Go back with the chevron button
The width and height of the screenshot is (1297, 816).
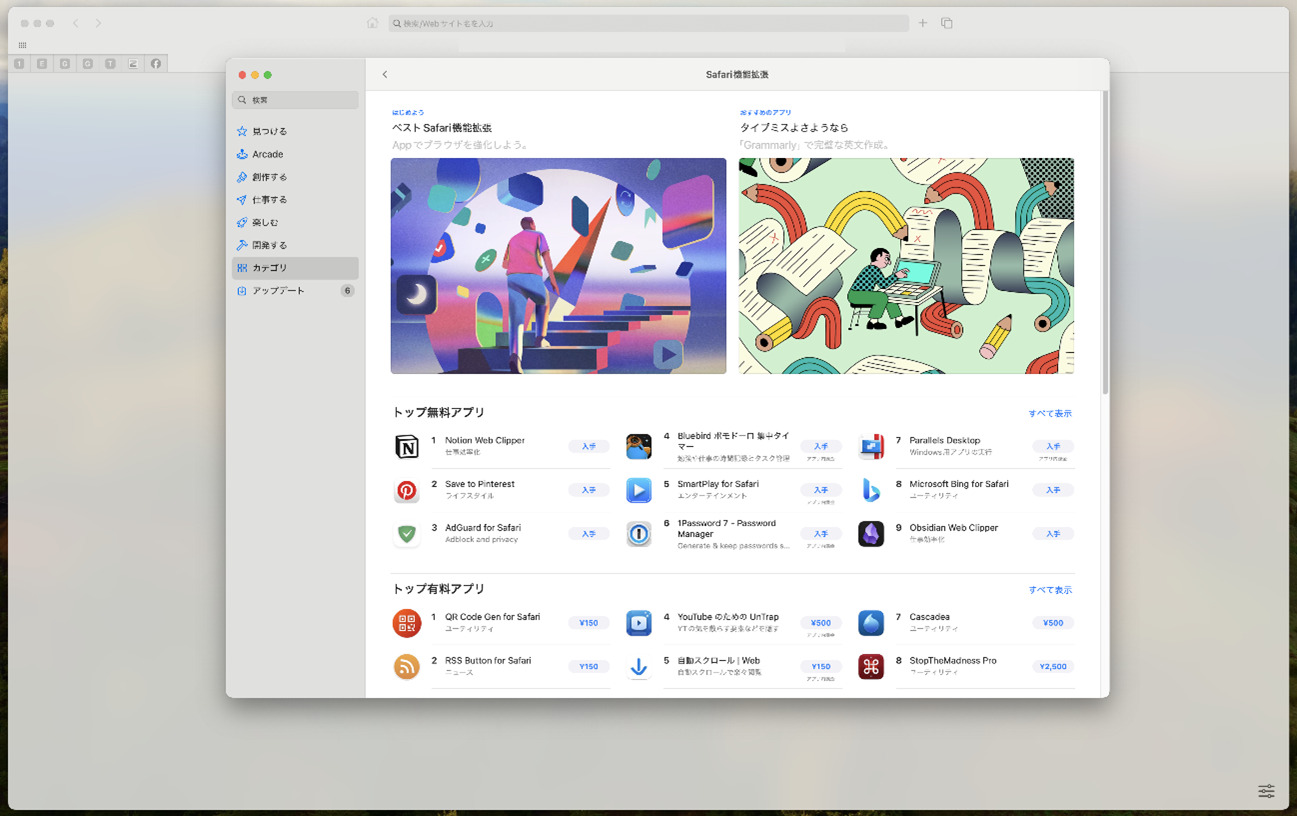point(385,75)
